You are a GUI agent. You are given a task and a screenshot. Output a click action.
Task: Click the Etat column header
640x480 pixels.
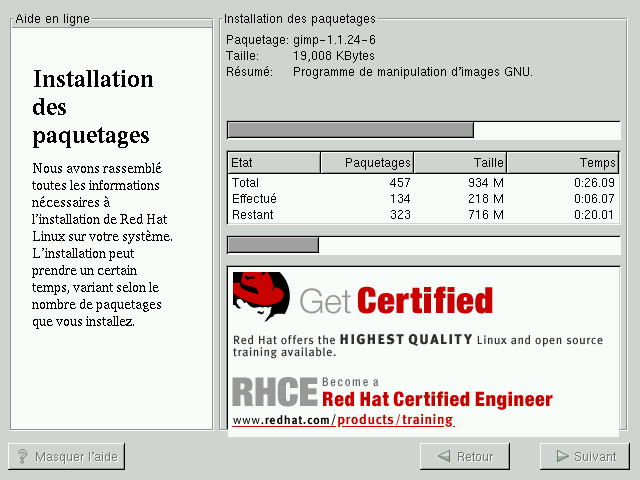(273, 163)
